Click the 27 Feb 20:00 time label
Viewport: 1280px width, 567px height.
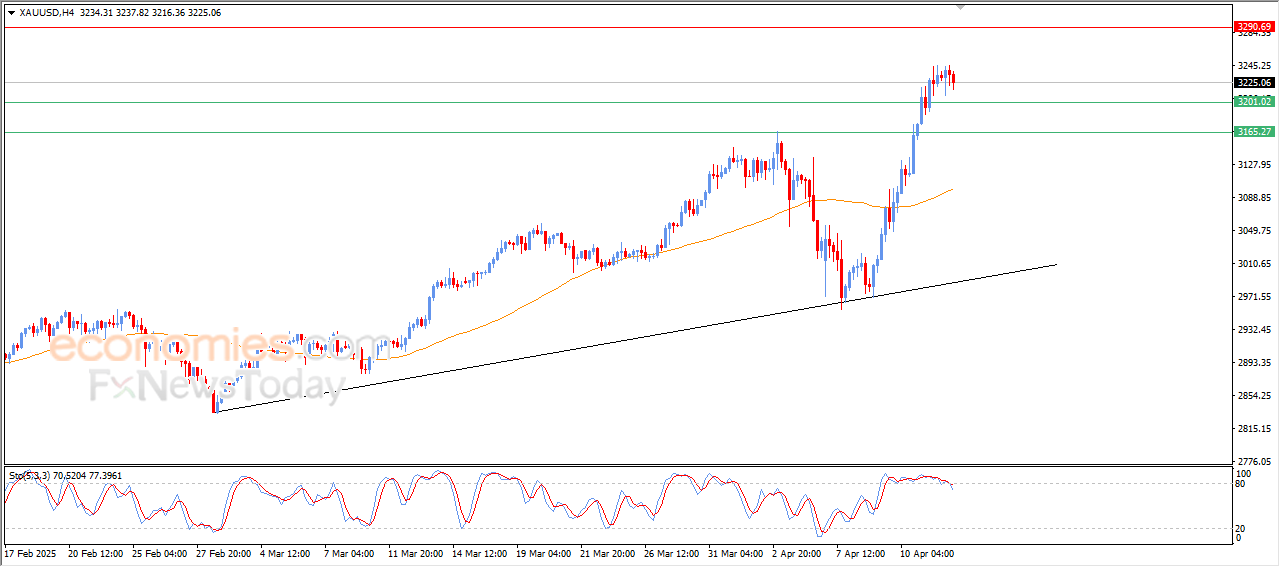[223, 553]
